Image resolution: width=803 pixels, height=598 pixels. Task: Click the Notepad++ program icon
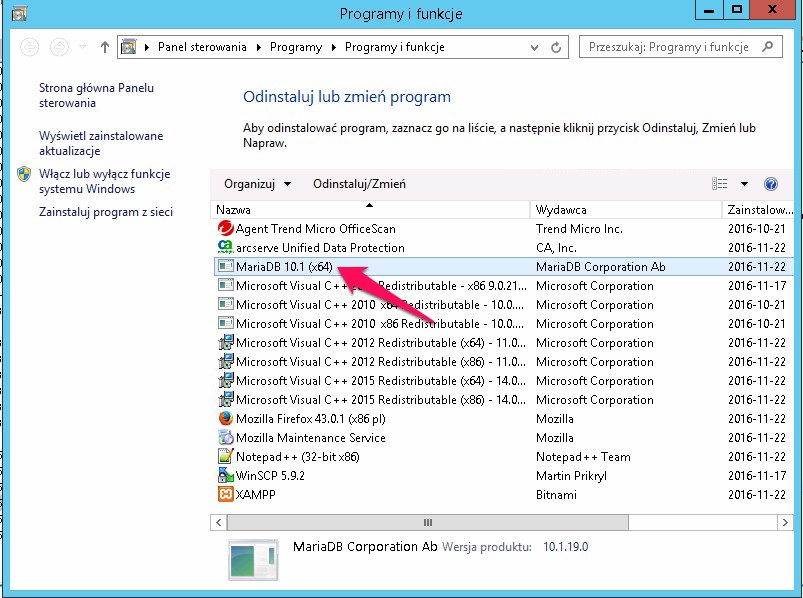point(225,457)
